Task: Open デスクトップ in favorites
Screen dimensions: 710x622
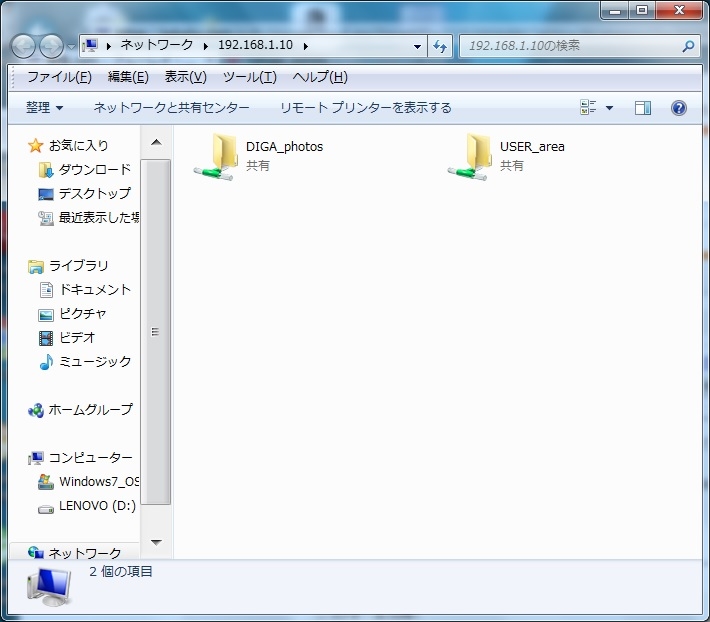Action: (x=95, y=193)
